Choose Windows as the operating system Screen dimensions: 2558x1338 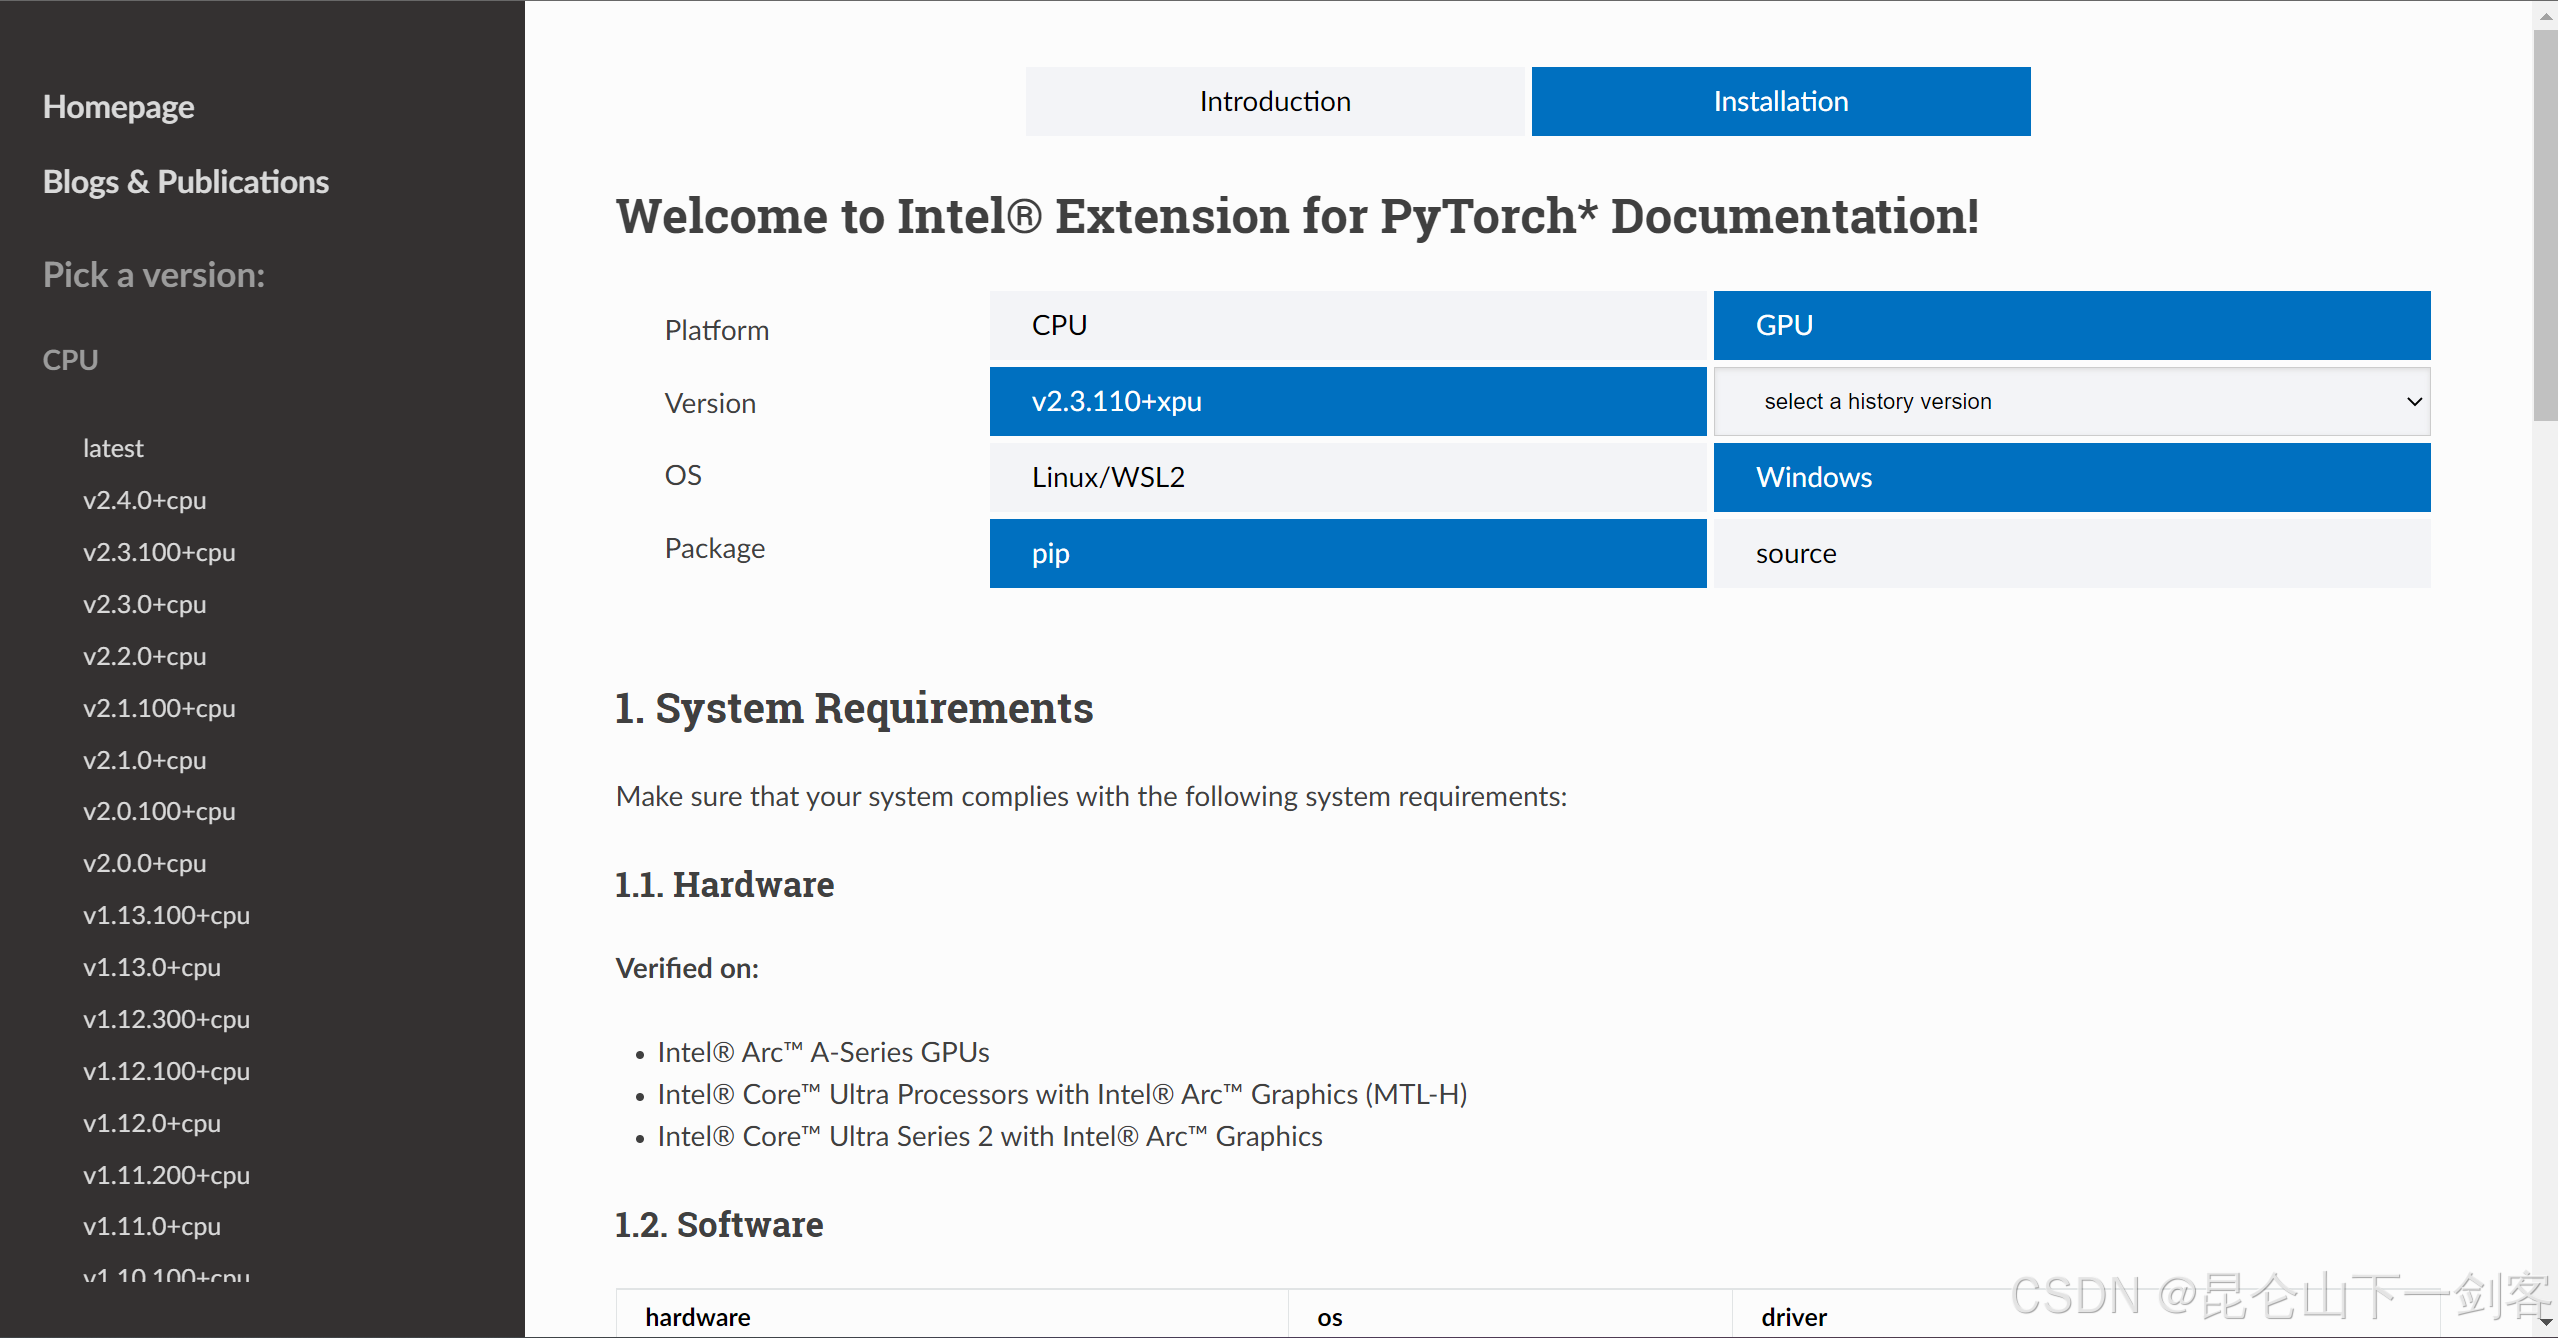2070,477
